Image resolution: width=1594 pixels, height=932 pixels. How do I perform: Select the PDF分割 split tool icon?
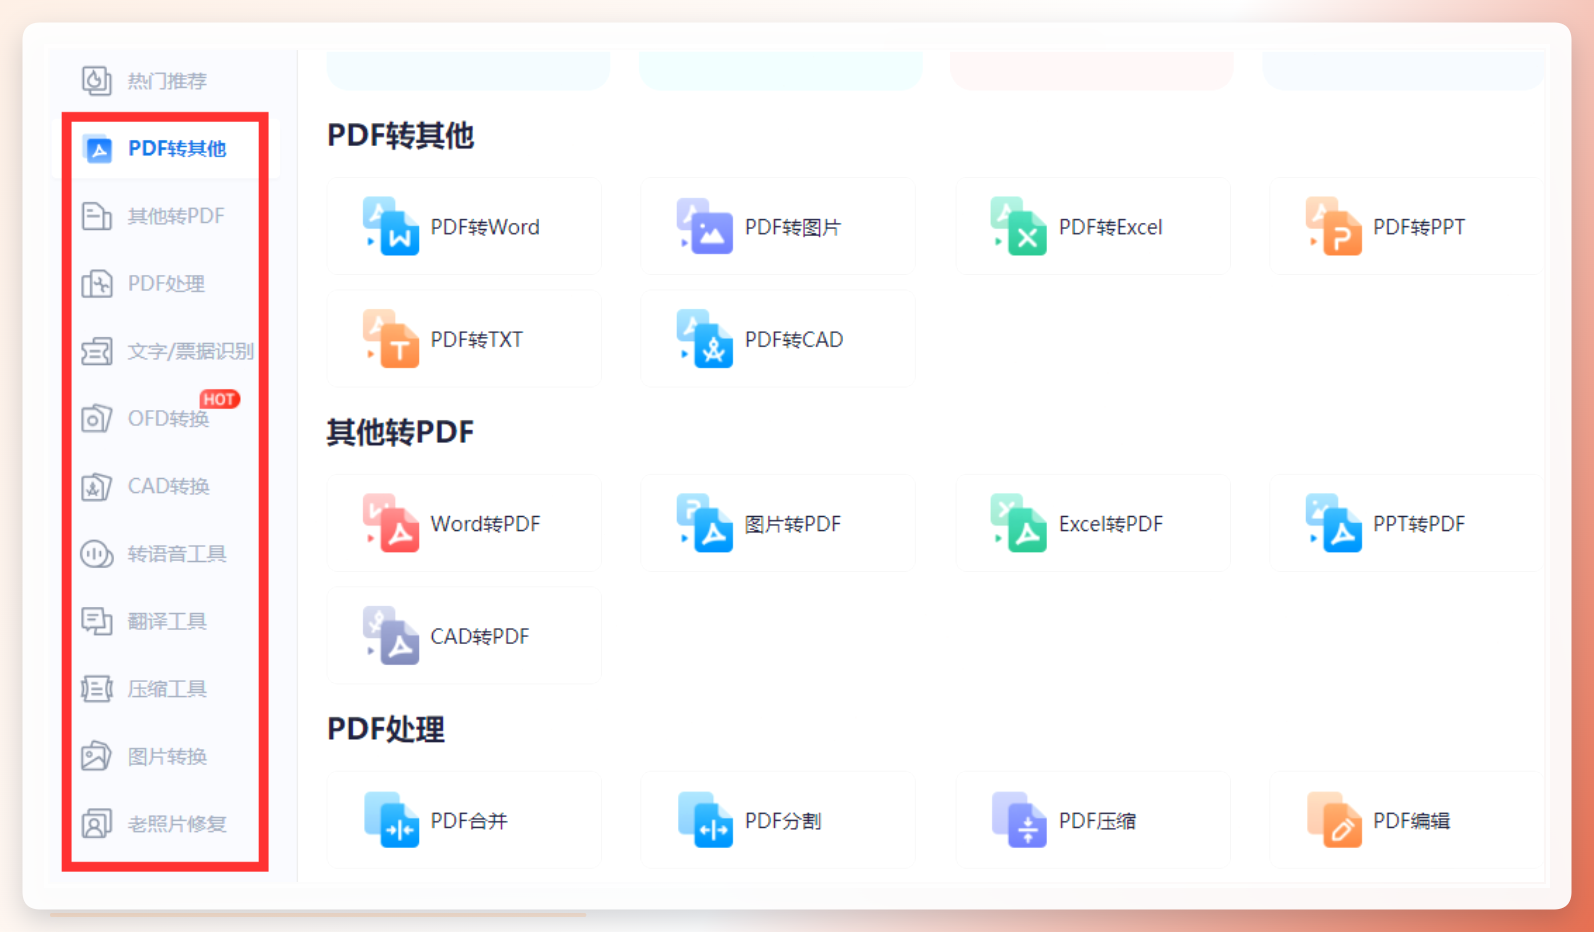pyautogui.click(x=705, y=820)
